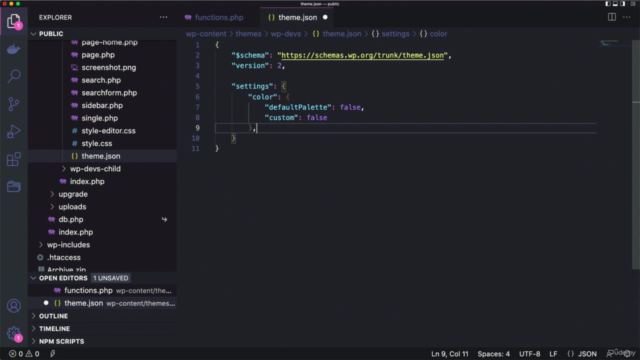640x360 pixels.
Task: Expand the wp-devs-child folder
Action: click(x=95, y=169)
